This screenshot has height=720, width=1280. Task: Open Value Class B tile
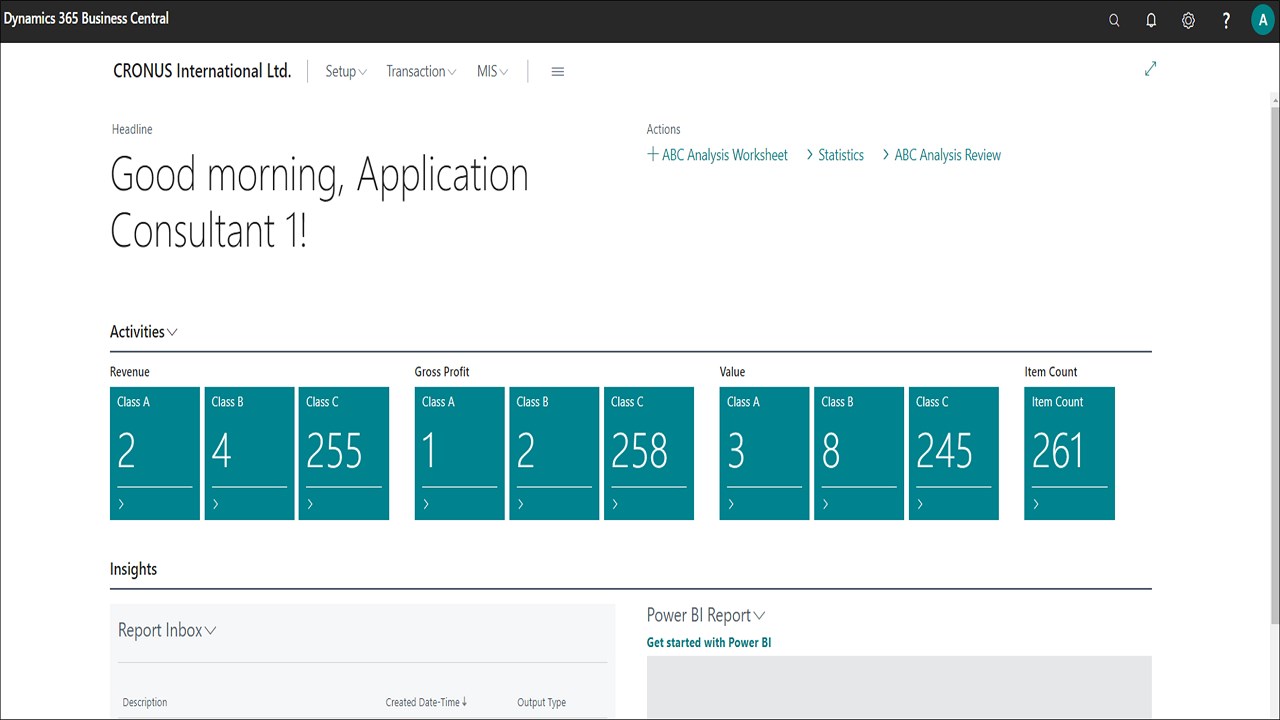(x=859, y=453)
